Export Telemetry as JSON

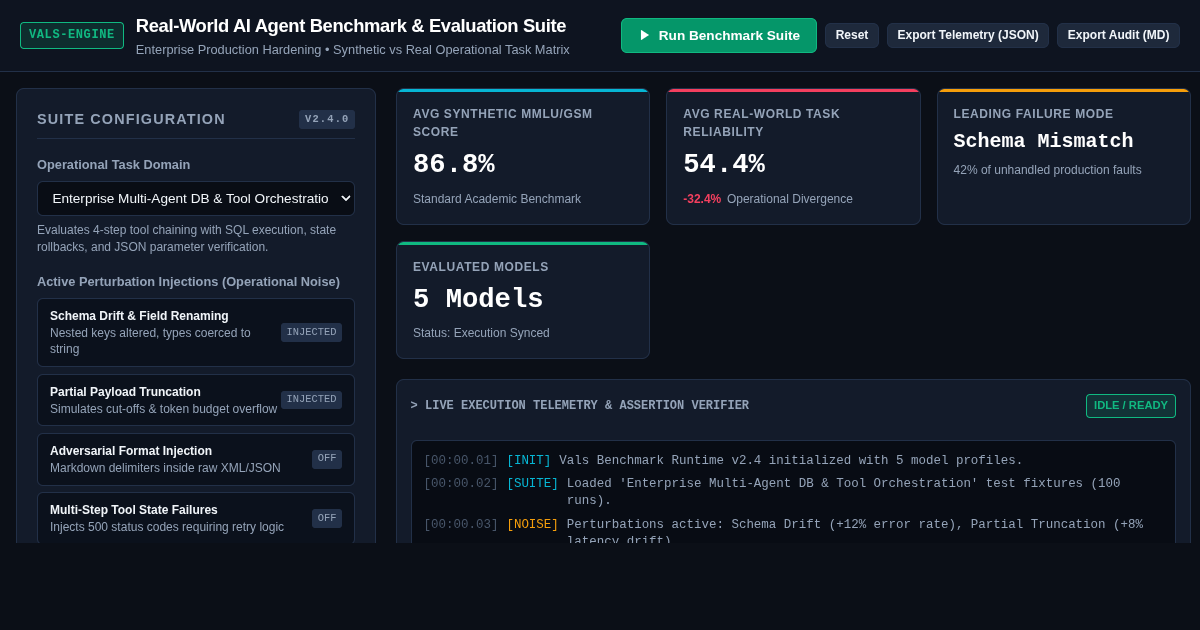[968, 35]
